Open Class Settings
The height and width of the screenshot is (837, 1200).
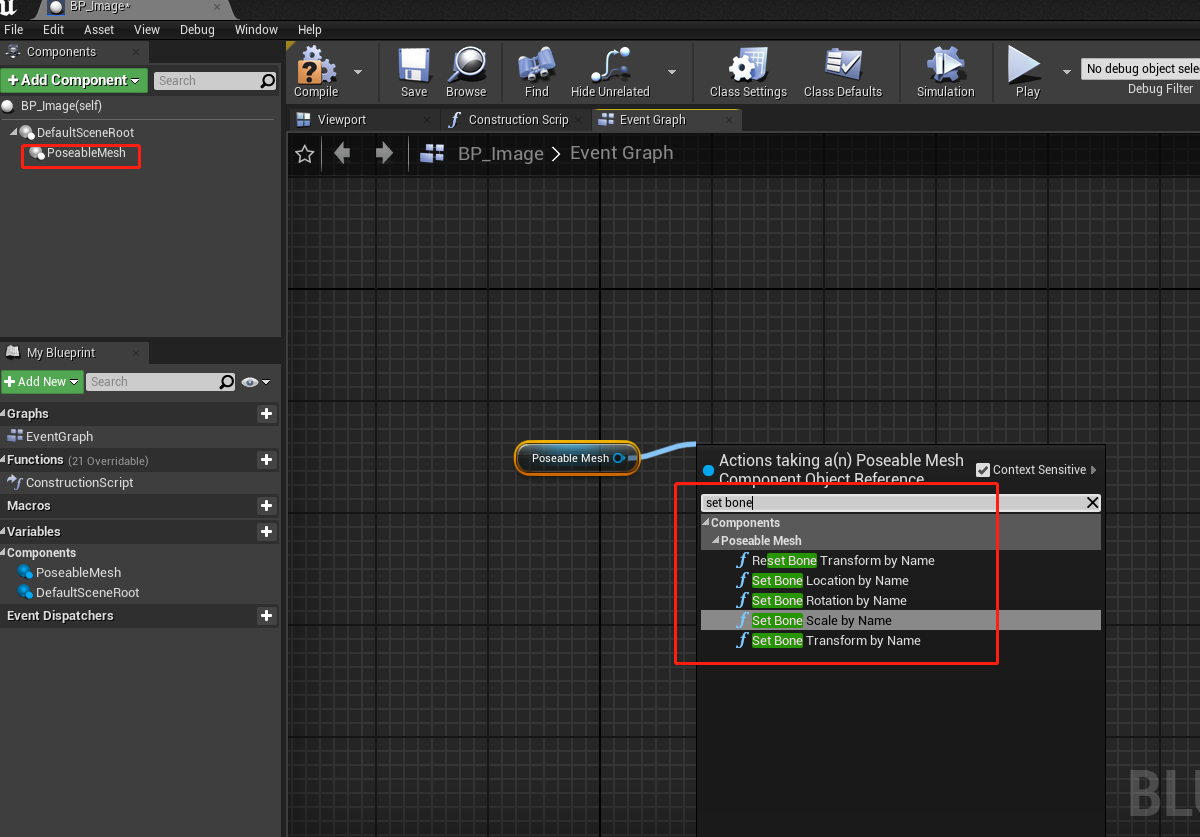click(747, 71)
